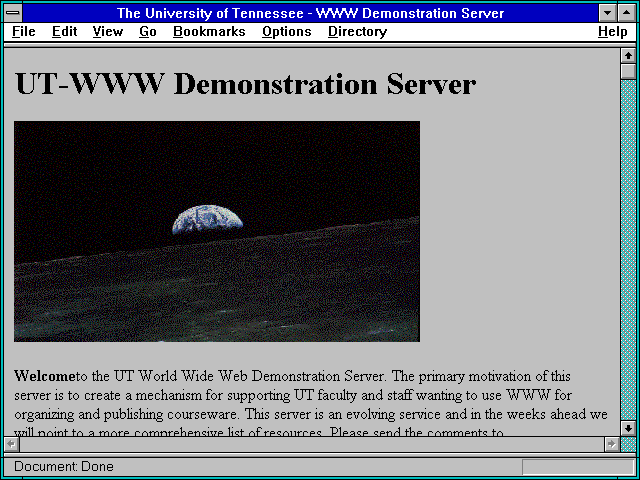Click the vertical scrollbar track below thumb
Screen dimensions: 640x480
coord(628,250)
